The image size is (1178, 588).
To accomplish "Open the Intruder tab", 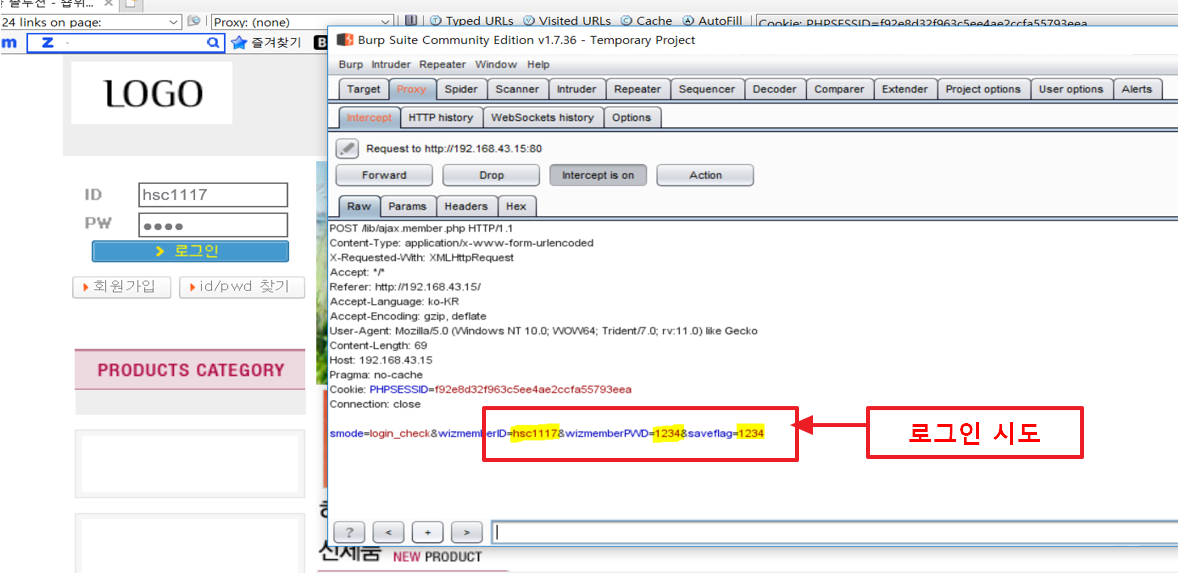I will coord(576,89).
